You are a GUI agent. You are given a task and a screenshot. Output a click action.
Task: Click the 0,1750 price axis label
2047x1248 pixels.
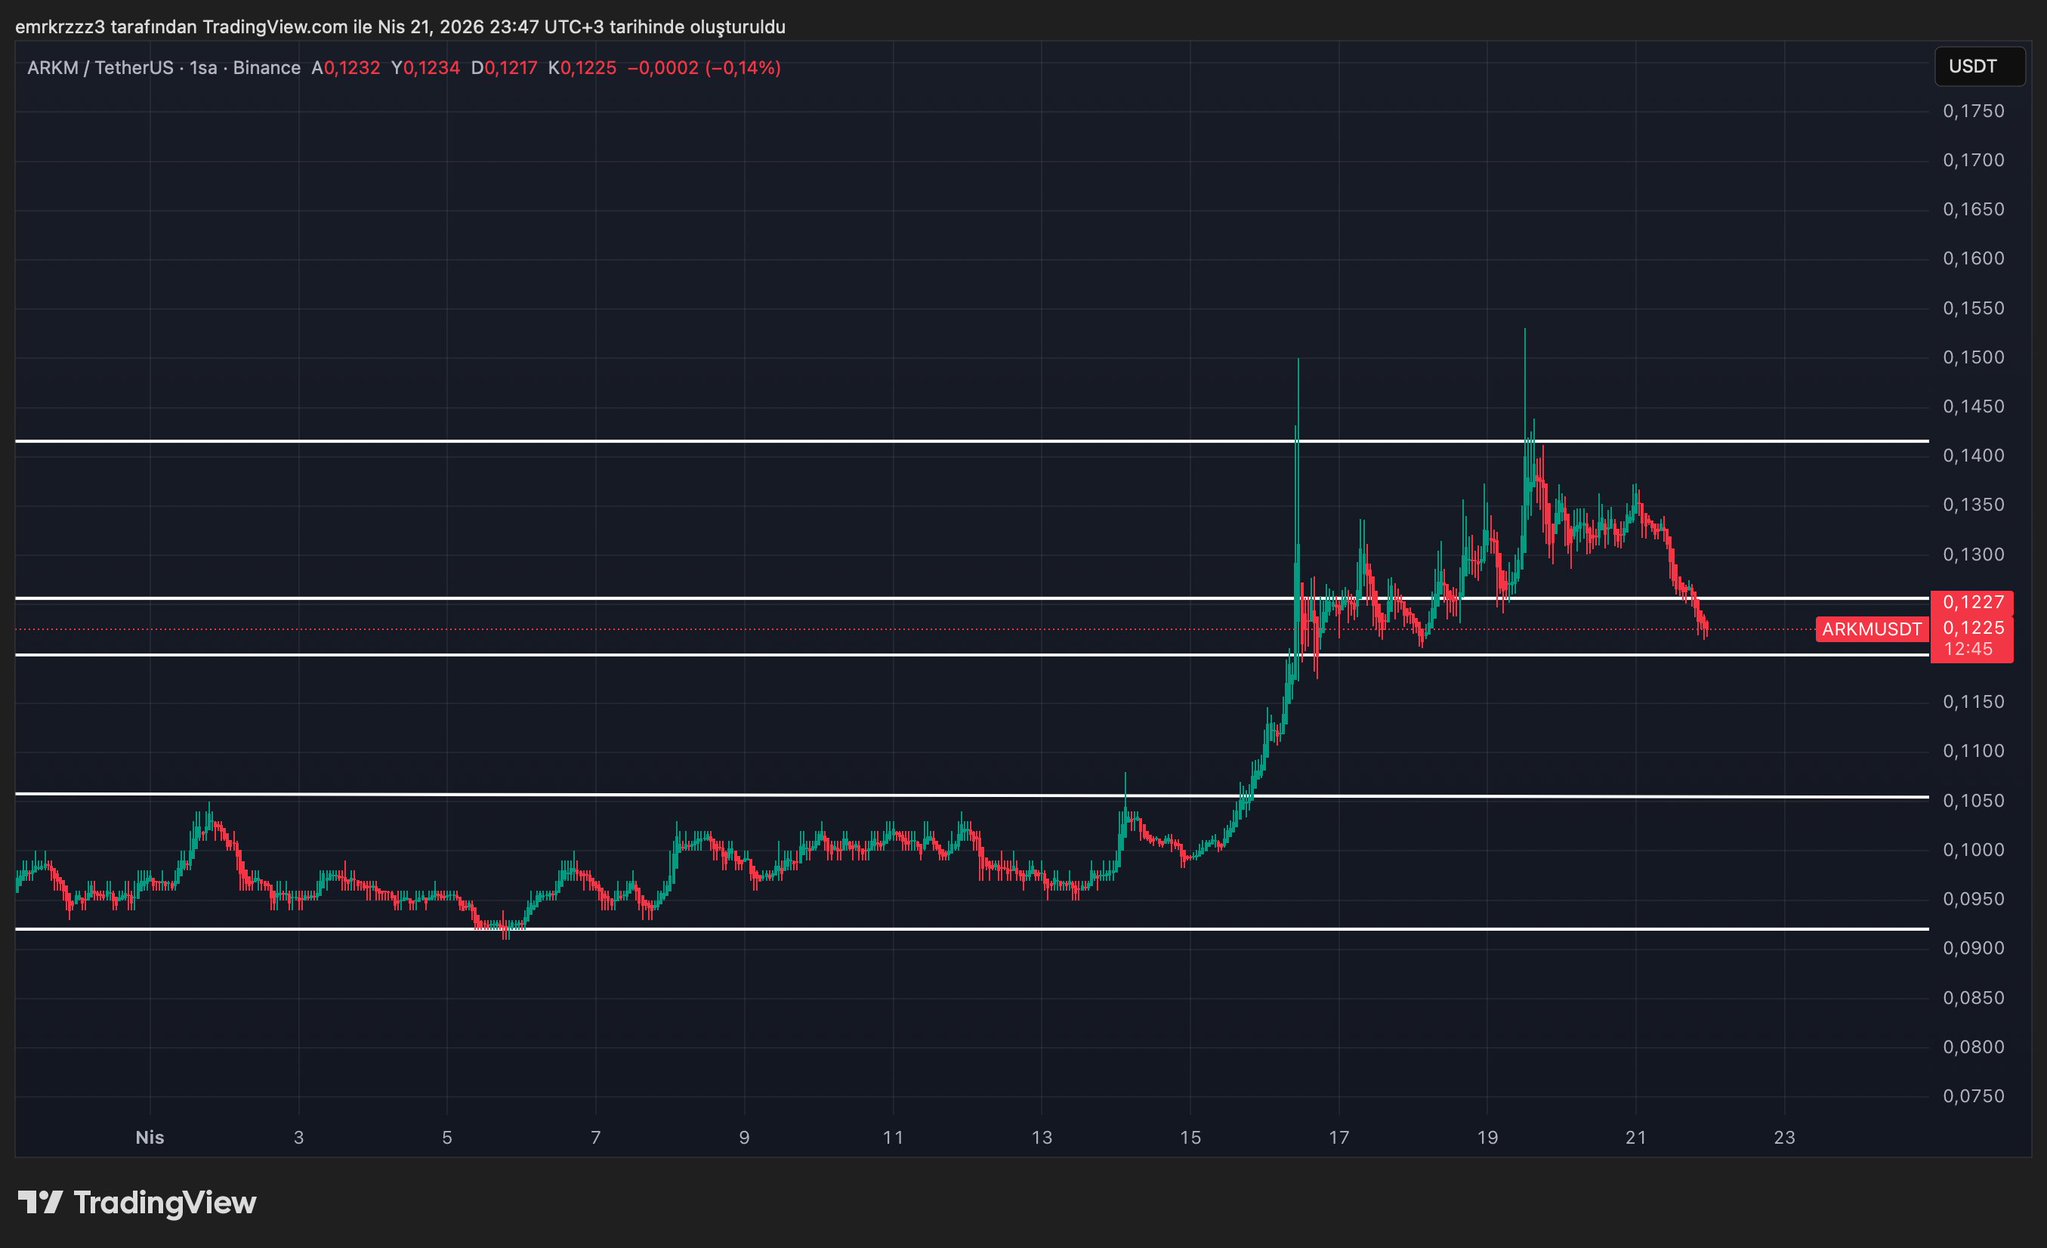[x=1973, y=111]
